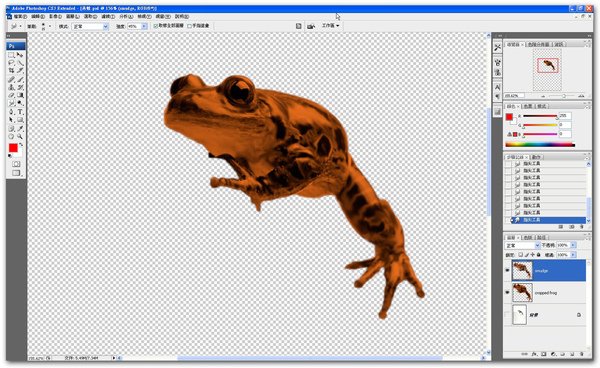600x368 pixels.
Task: Select the last highlighted history state
Action: pyautogui.click(x=548, y=220)
